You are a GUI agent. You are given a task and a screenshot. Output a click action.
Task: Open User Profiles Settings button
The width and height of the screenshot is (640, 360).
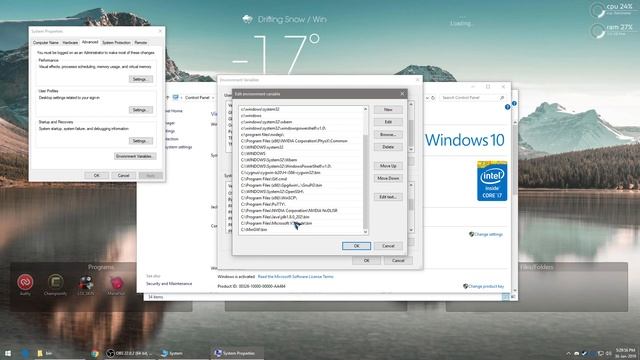[x=141, y=110]
